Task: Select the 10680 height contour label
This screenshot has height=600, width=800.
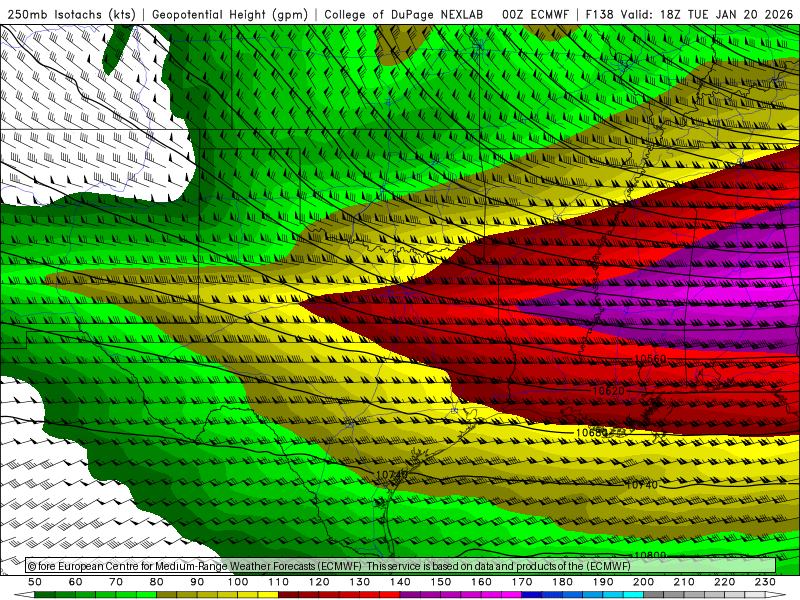Action: pos(592,433)
